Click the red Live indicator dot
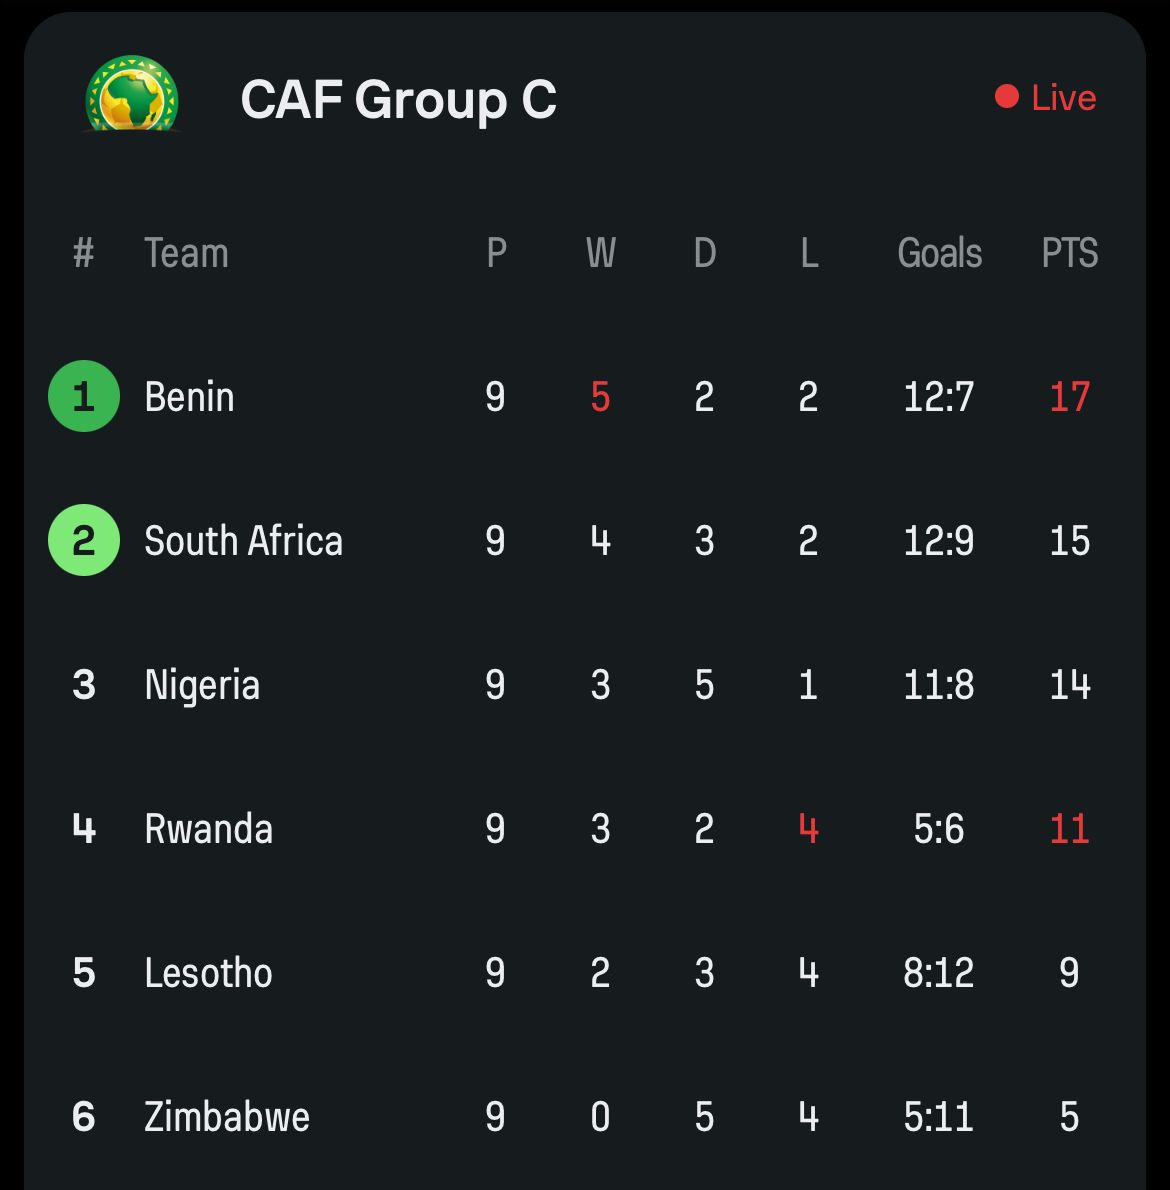 click(1006, 97)
